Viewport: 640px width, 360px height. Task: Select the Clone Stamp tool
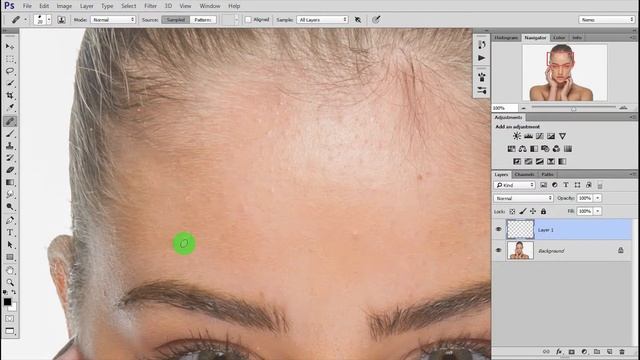pos(10,146)
